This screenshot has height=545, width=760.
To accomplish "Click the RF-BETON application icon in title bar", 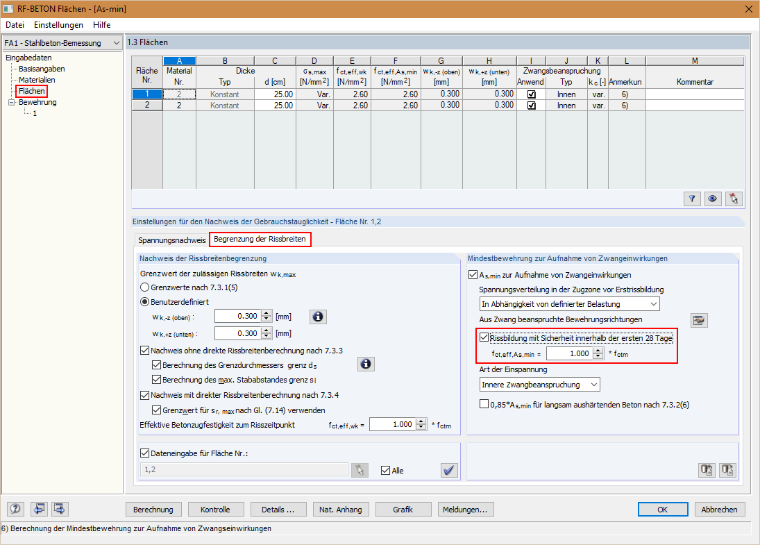I will click(x=8, y=9).
